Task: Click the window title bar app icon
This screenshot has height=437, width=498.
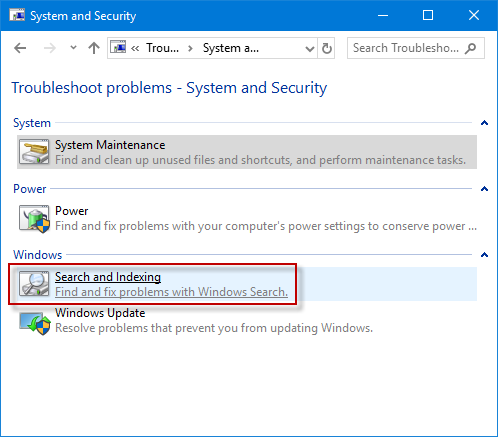Action: (17, 15)
